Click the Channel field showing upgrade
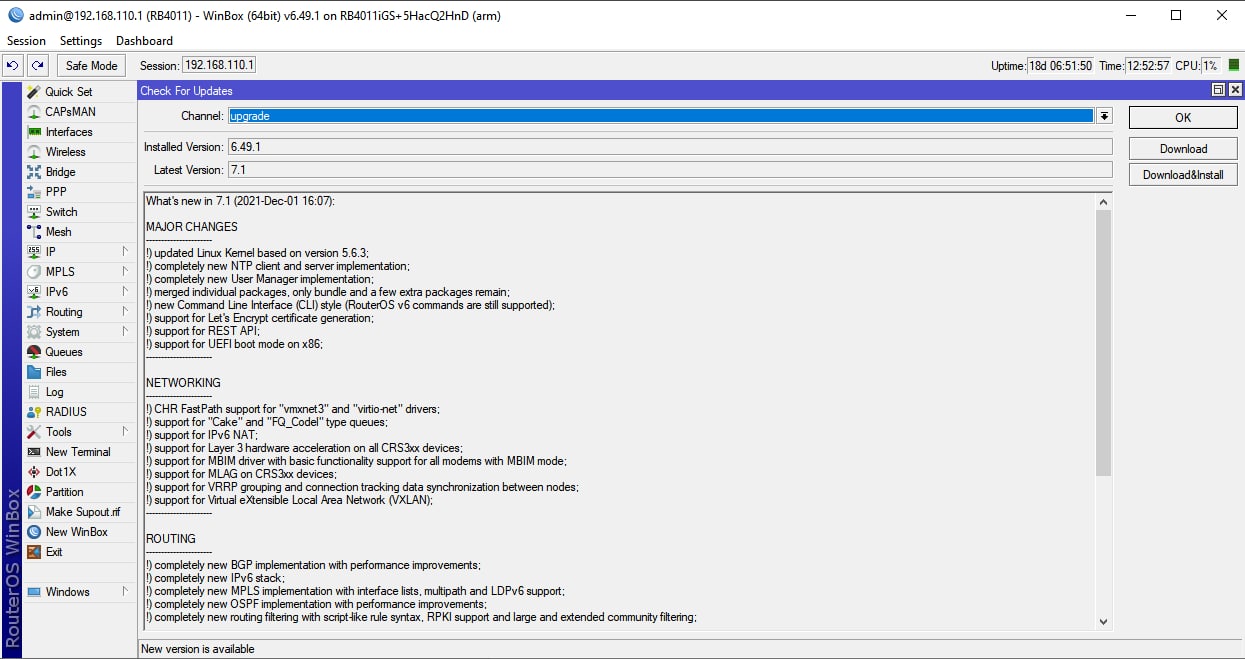The height and width of the screenshot is (659, 1245). [x=661, y=116]
